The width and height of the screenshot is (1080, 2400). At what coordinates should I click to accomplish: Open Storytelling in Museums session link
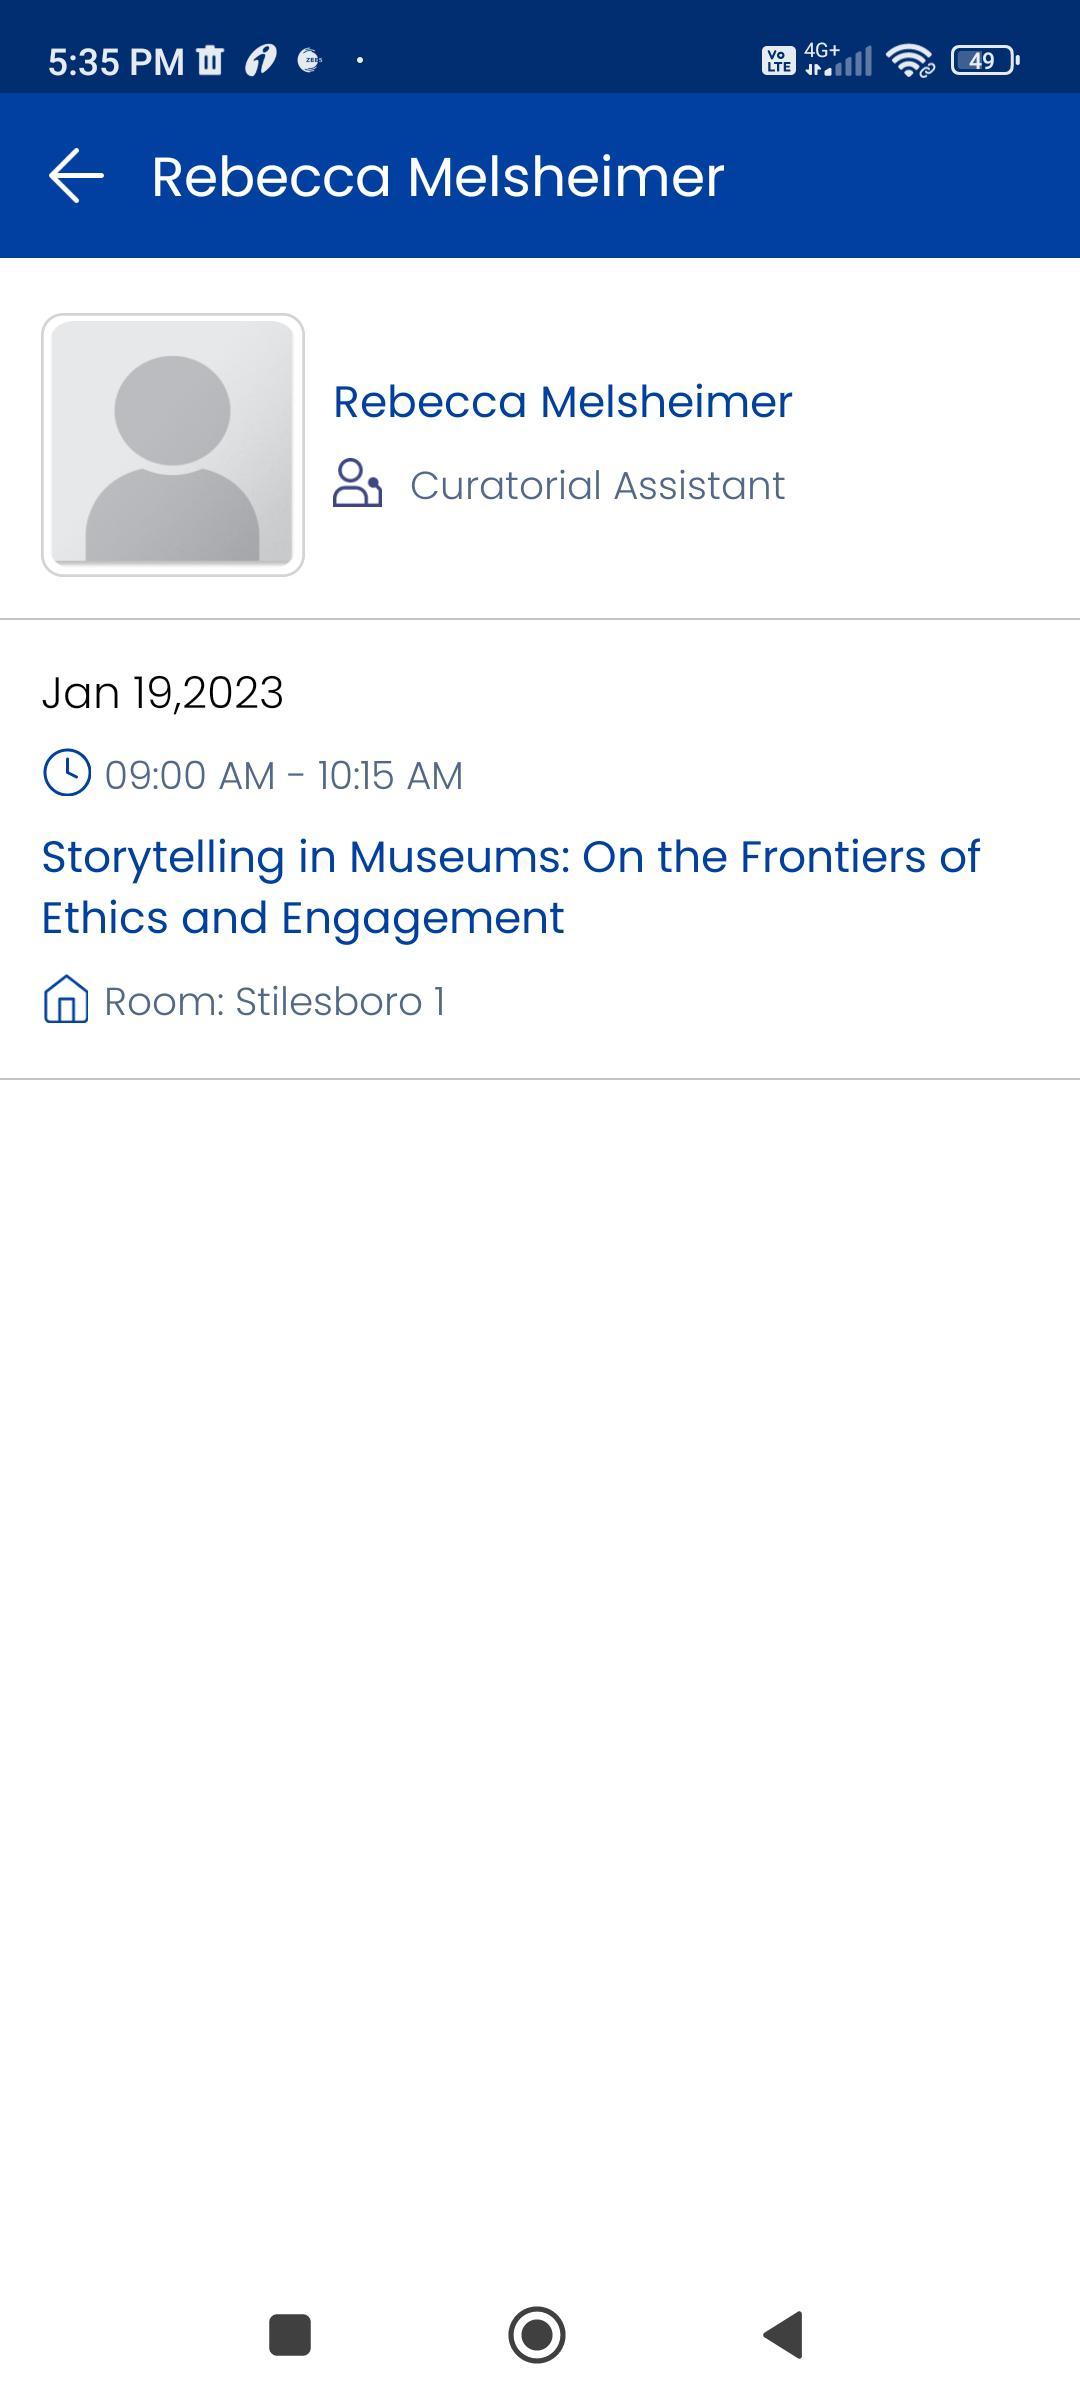511,887
